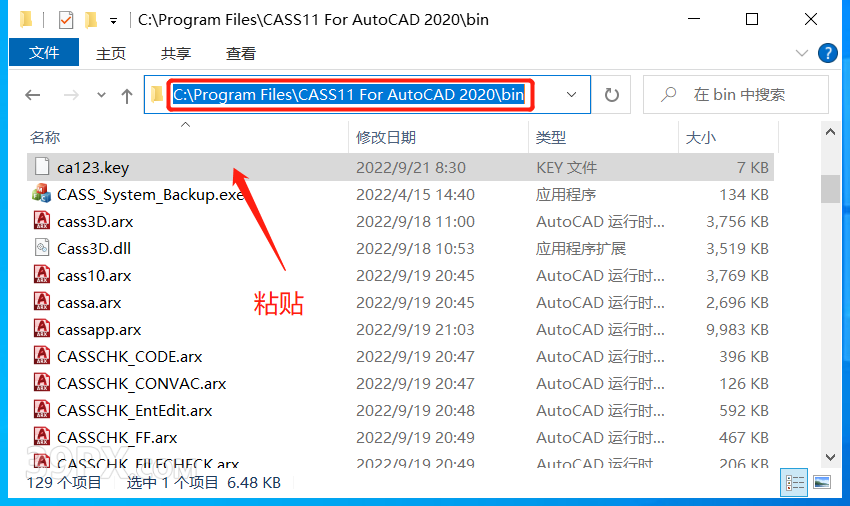Click the file name cass3D.arx
The width and height of the screenshot is (850, 506).
95,222
